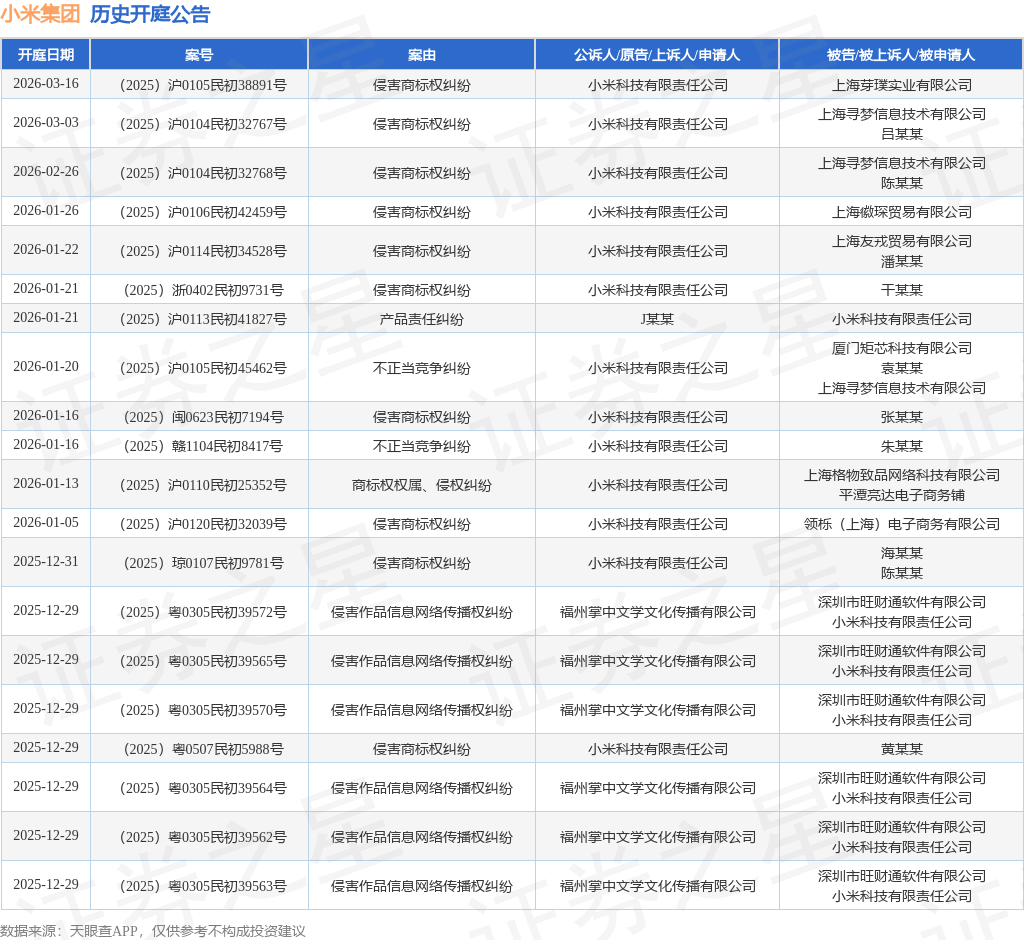Click defendant 张某某
Viewport: 1024px width, 940px height.
[x=901, y=417]
